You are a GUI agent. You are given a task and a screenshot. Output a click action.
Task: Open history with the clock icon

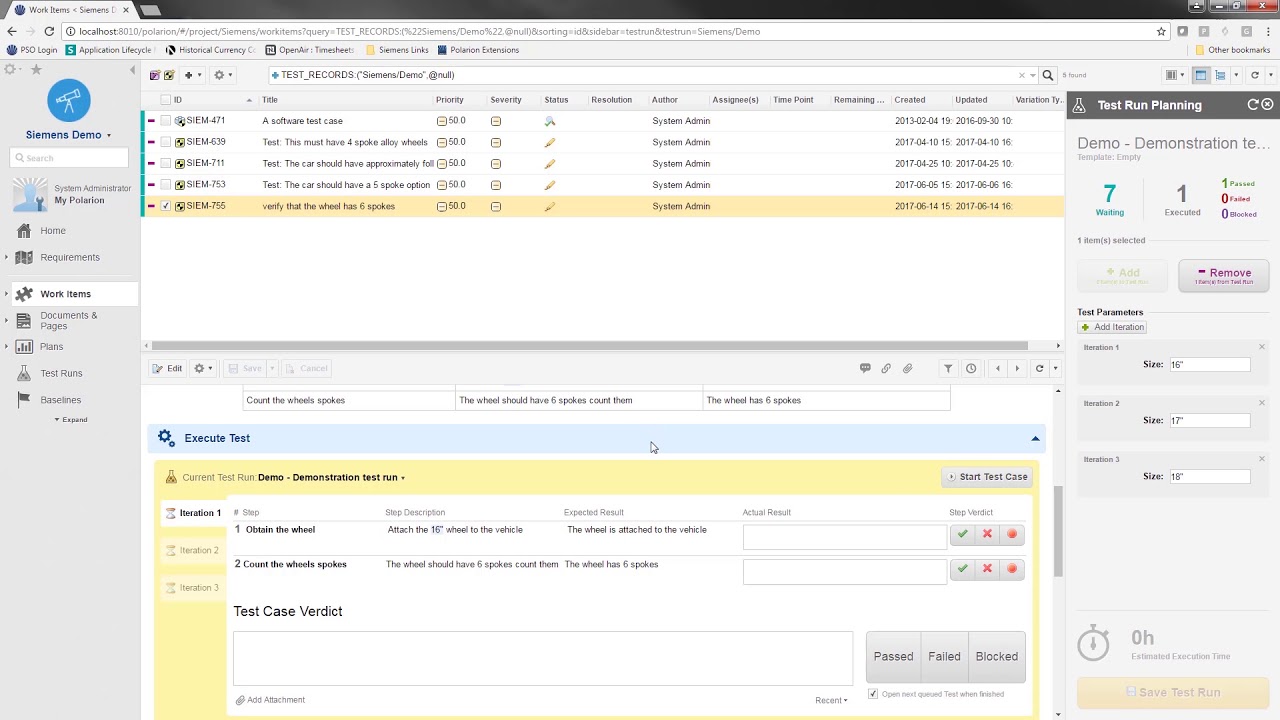[971, 368]
